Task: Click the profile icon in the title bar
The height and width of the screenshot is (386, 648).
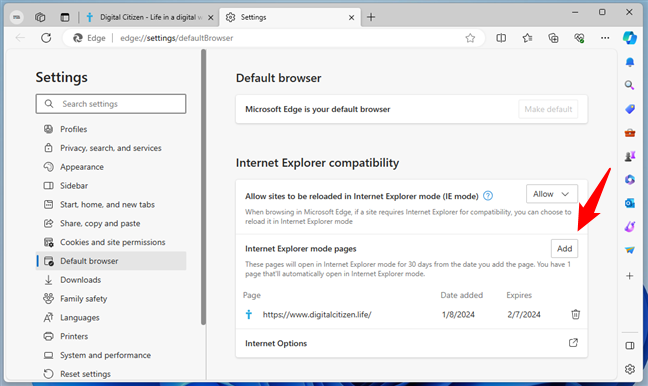Action: (x=17, y=17)
